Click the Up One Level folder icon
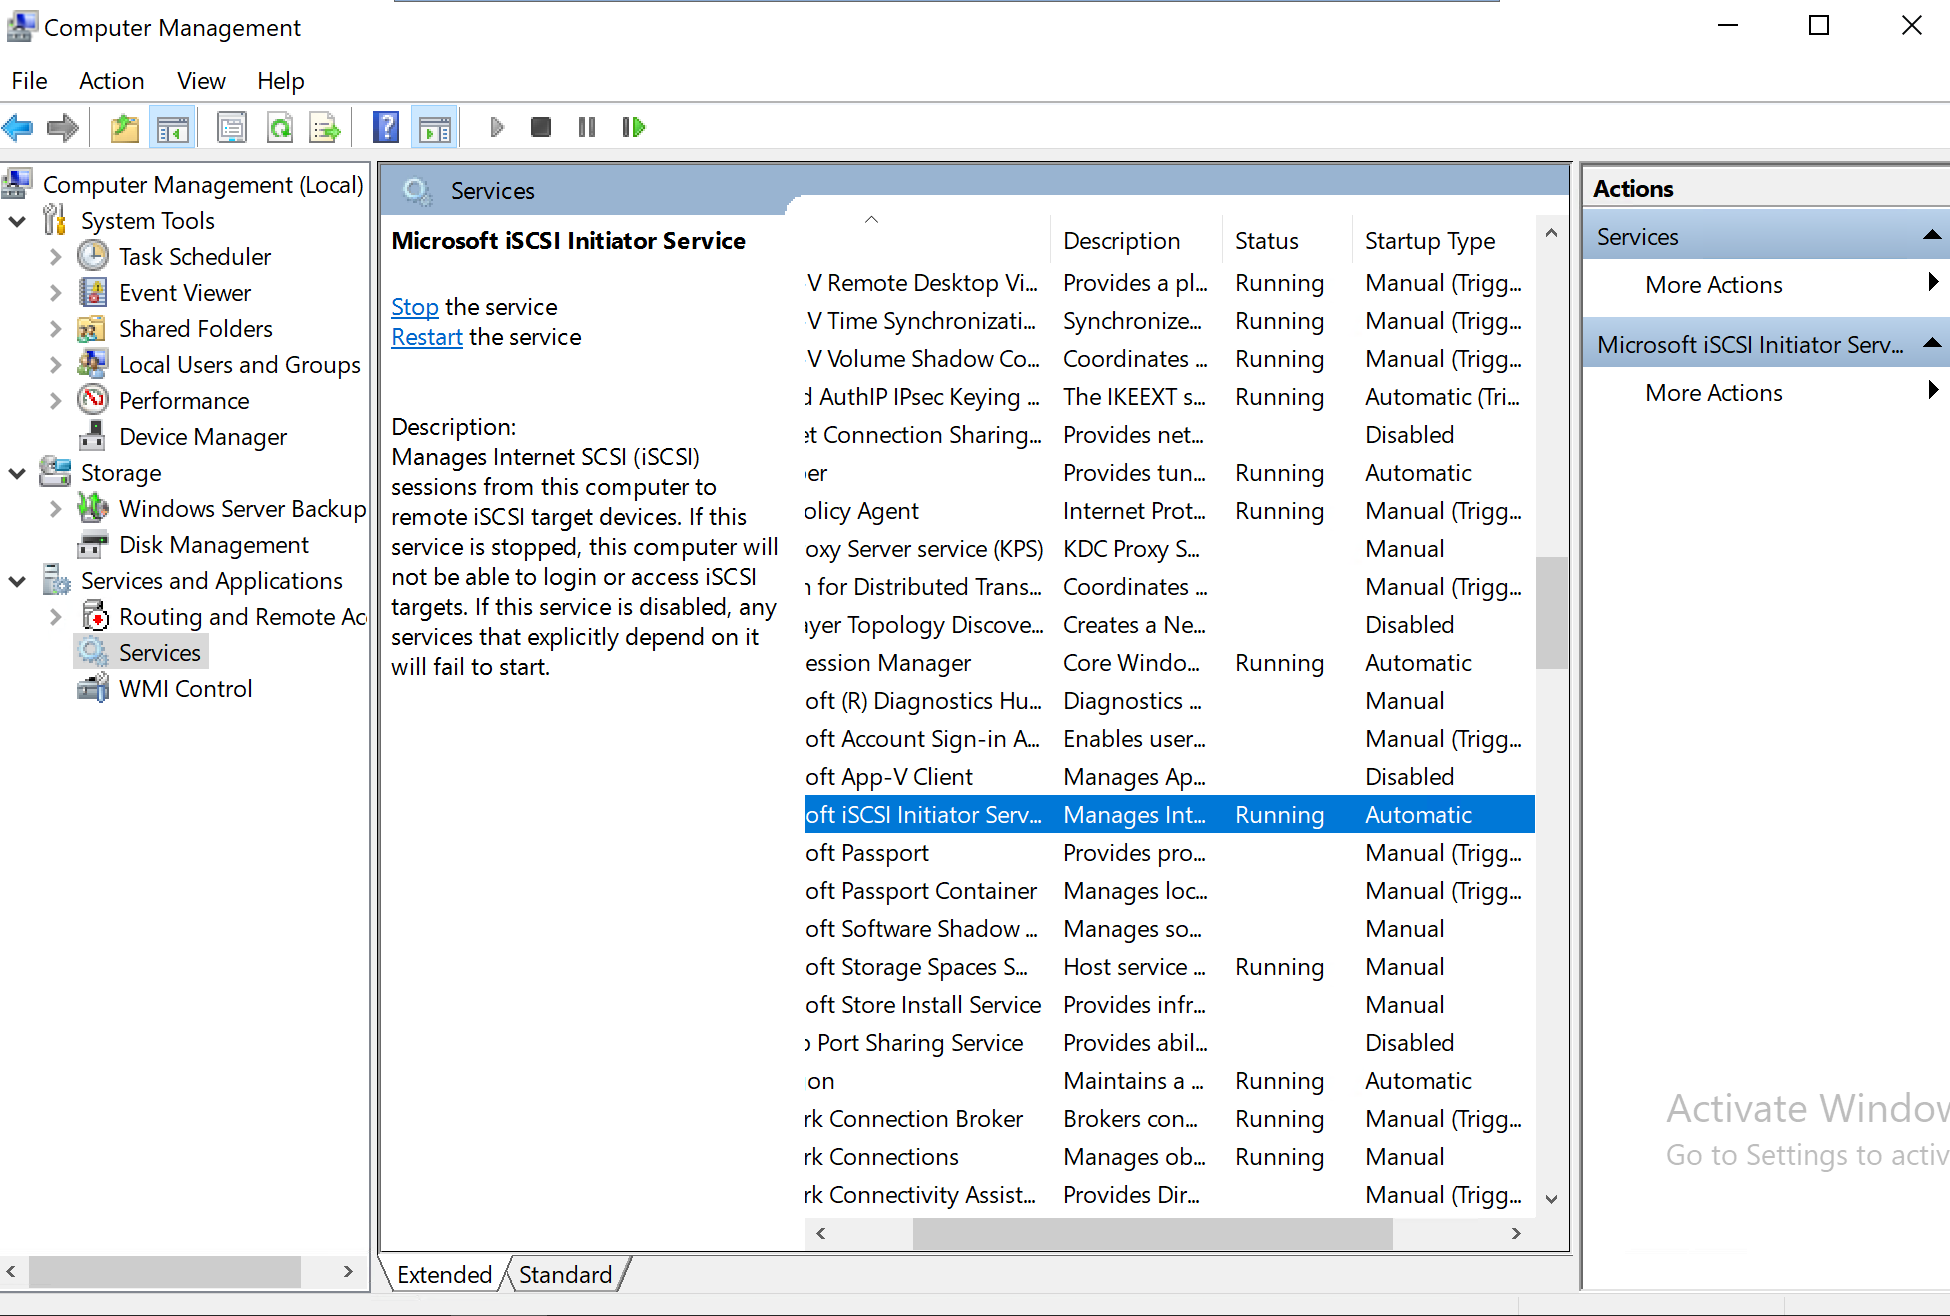The width and height of the screenshot is (1950, 1316). [125, 127]
